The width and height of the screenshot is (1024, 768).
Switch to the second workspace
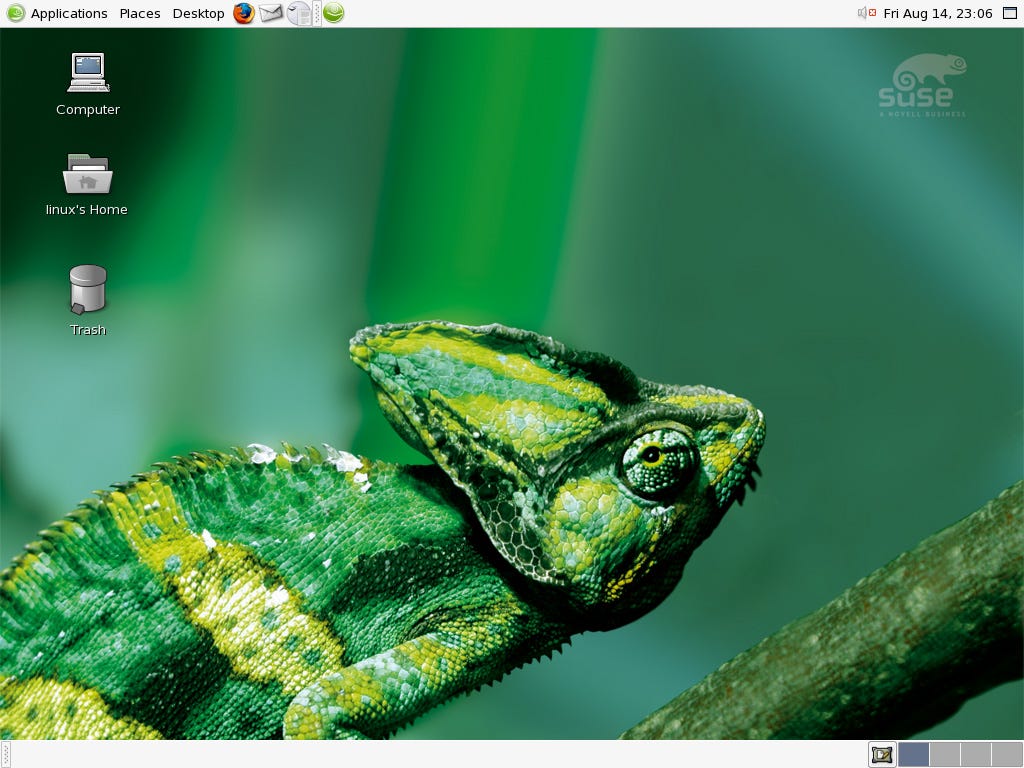pyautogui.click(x=944, y=755)
